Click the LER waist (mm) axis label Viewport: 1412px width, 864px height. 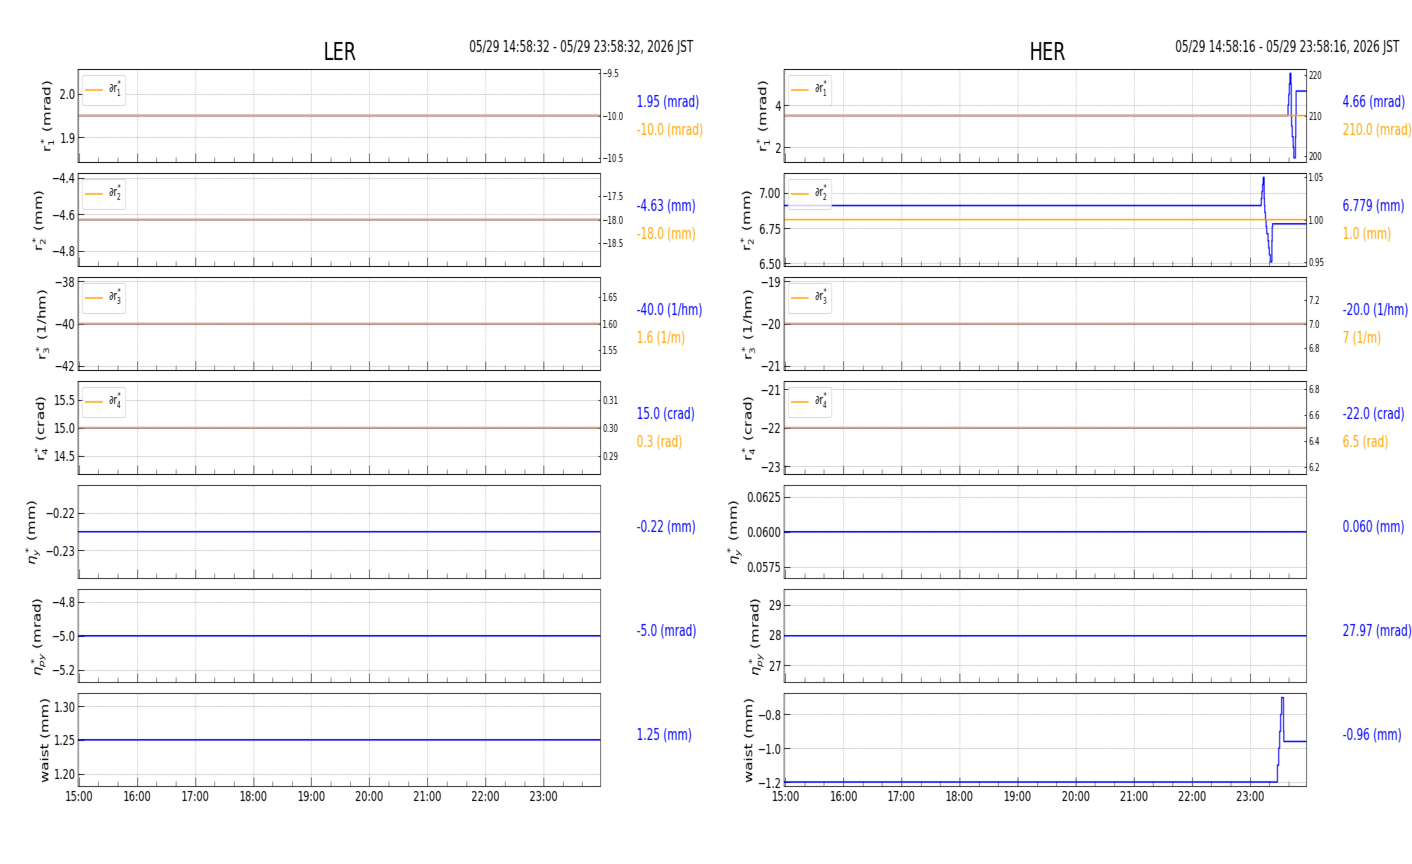(43, 740)
